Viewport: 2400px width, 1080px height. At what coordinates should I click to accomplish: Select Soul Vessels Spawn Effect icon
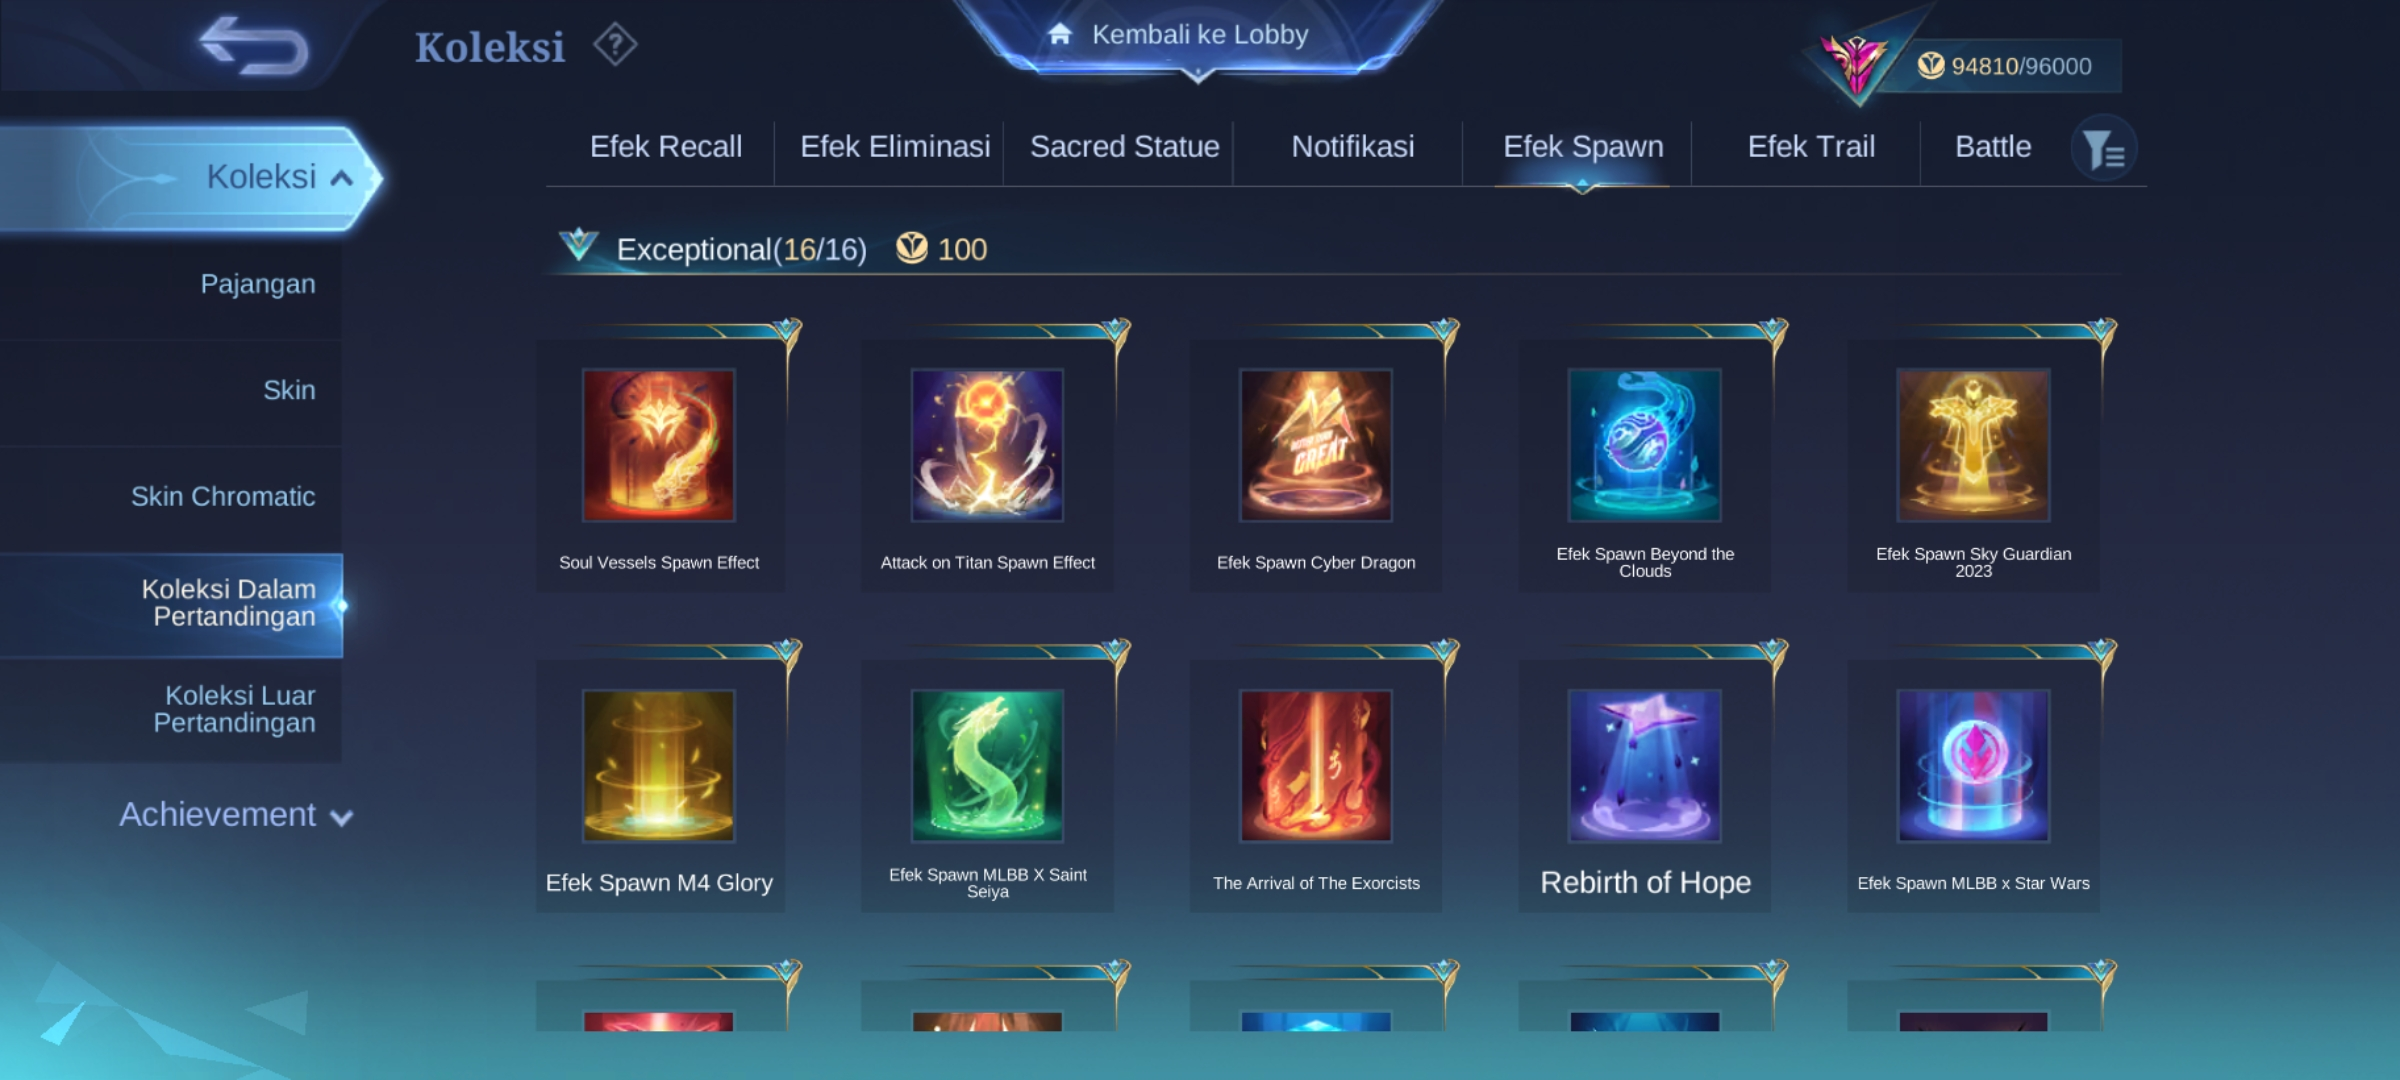[x=659, y=445]
